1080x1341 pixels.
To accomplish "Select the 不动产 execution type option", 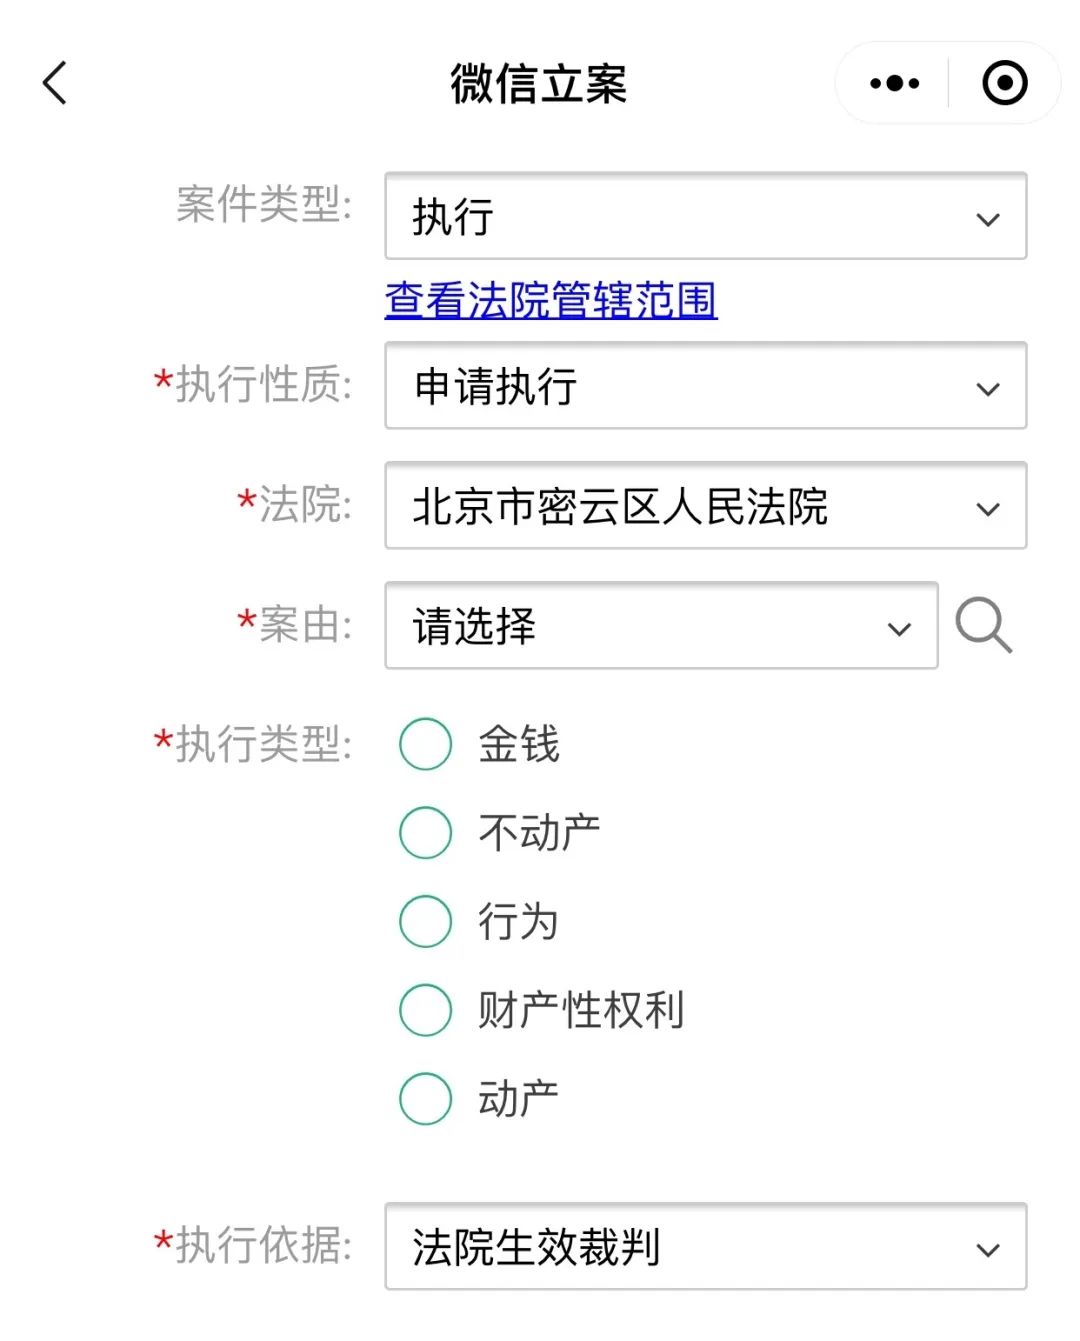I will click(x=425, y=832).
